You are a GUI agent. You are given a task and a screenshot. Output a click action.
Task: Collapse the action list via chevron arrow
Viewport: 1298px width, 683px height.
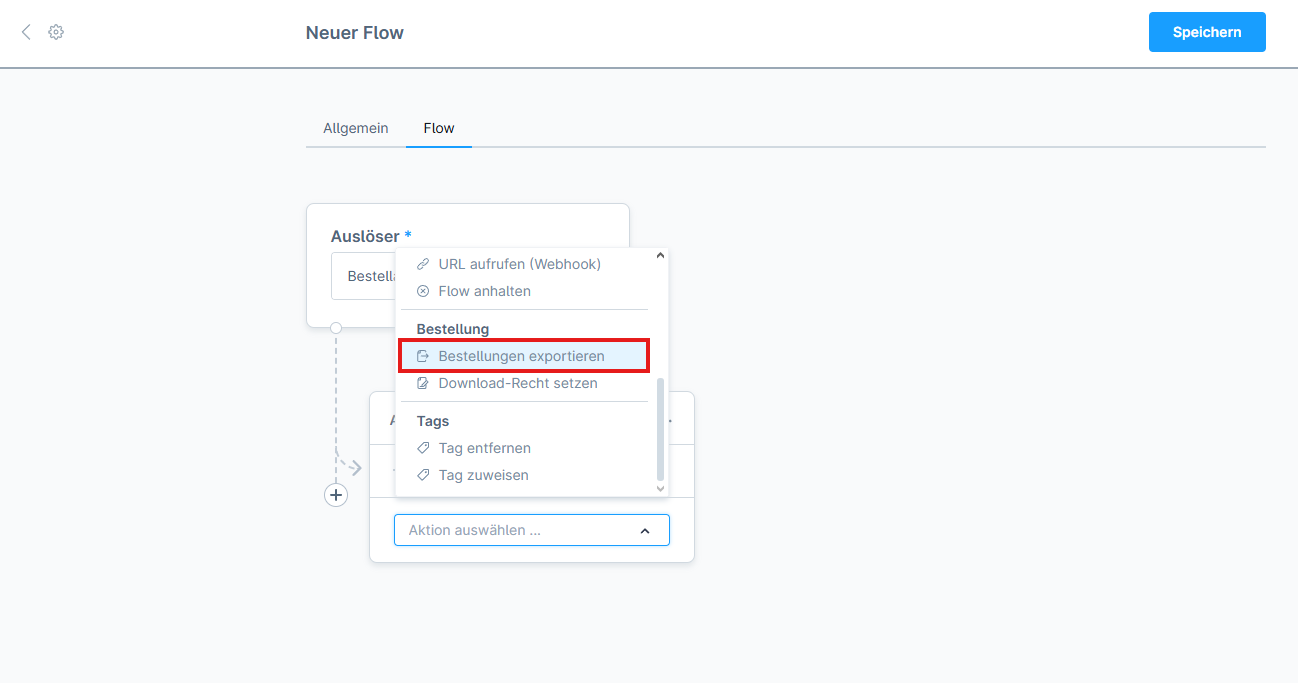[x=645, y=531]
